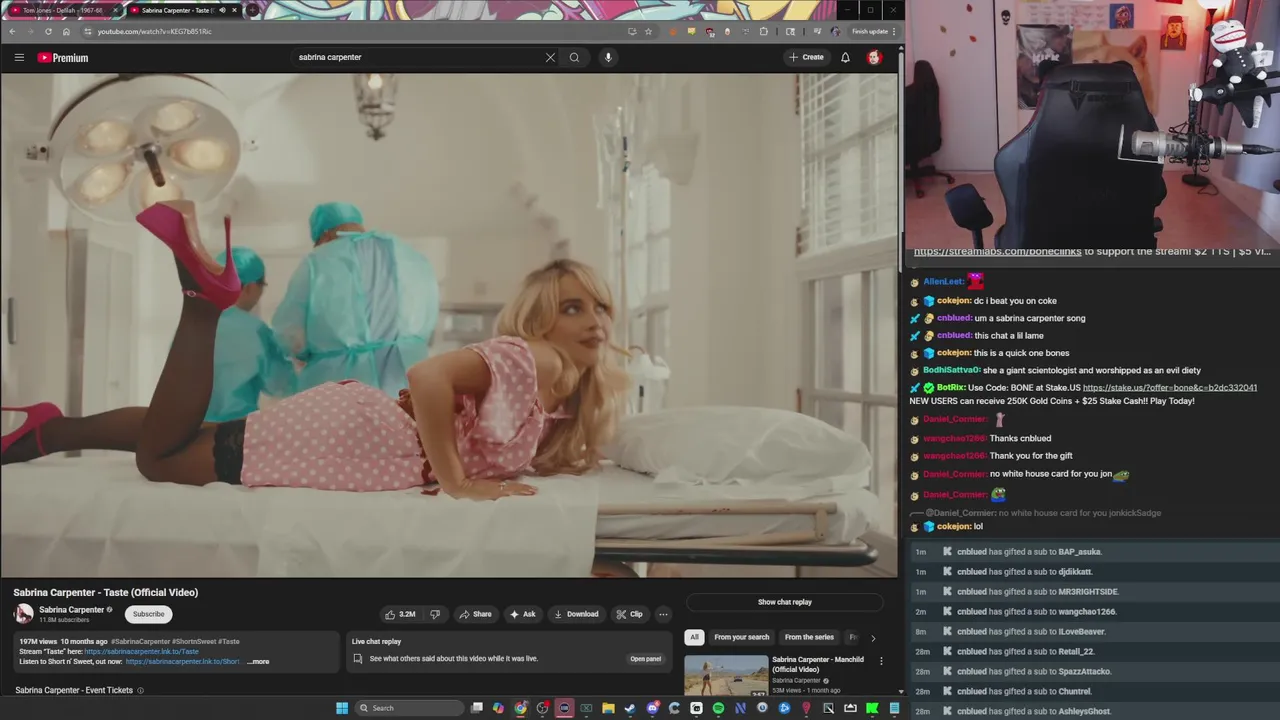Like the video with thumbs-up 3.2M

tap(401, 614)
